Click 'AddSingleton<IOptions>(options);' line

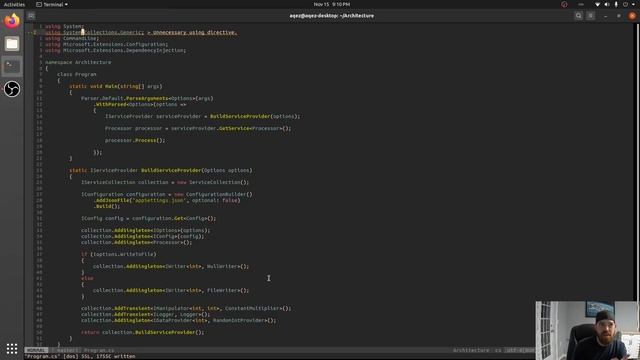tap(146, 230)
